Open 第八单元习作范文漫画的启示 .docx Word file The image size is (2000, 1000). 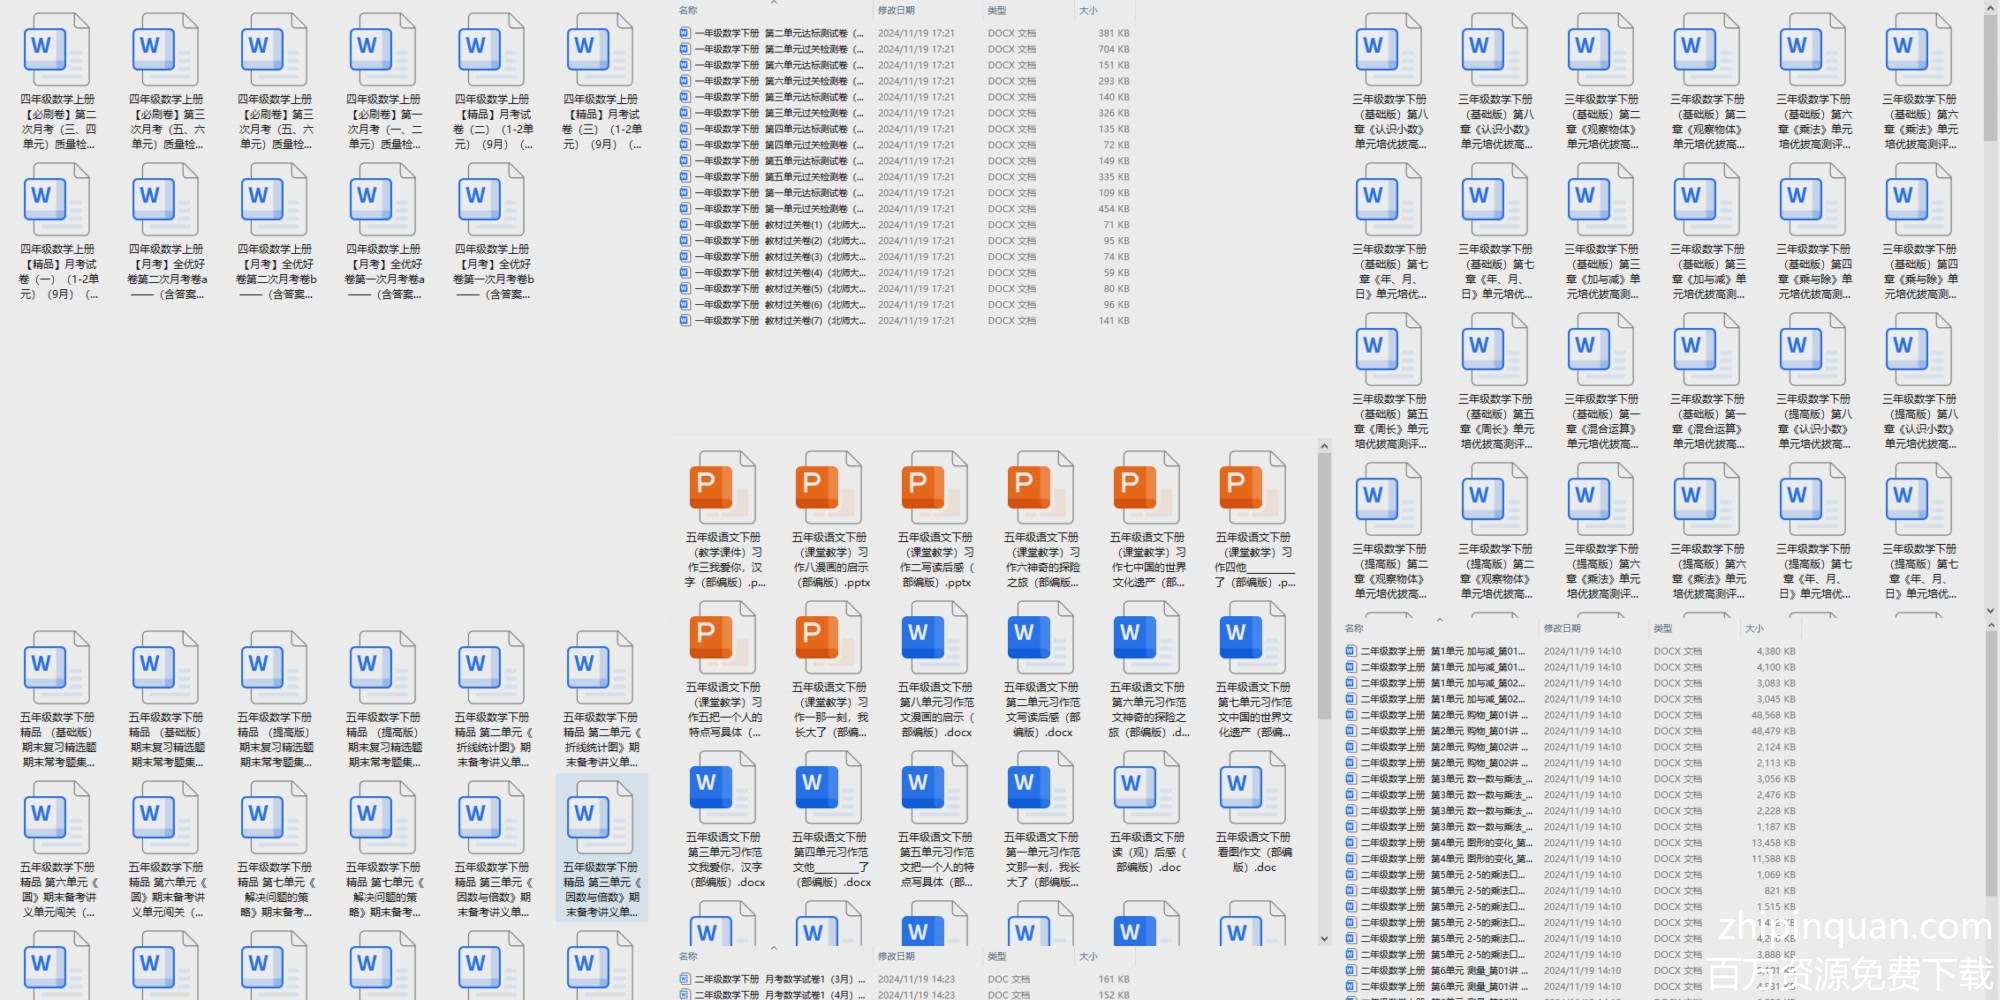point(935,638)
